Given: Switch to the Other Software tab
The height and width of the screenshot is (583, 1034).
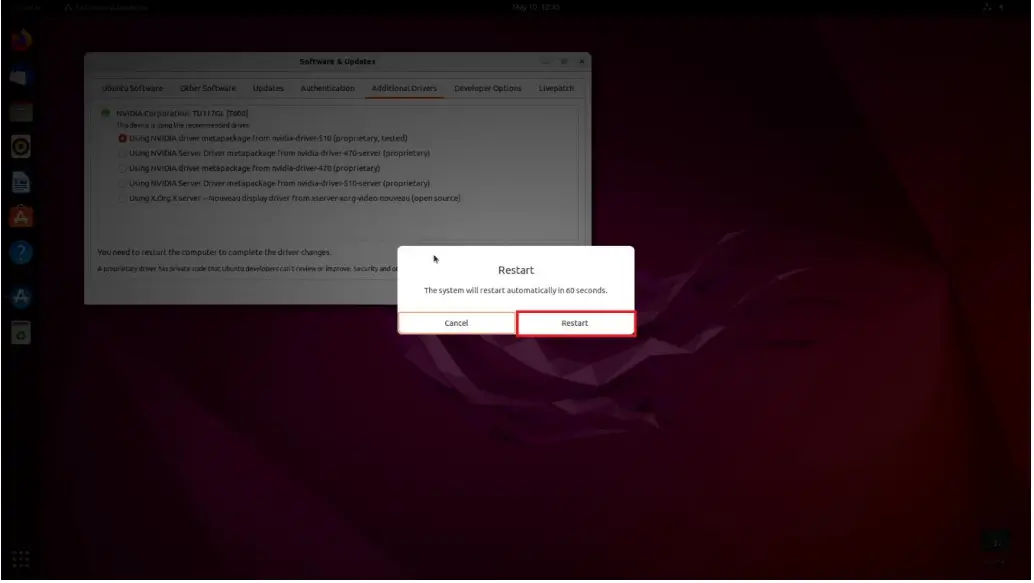Looking at the screenshot, I should click(208, 88).
